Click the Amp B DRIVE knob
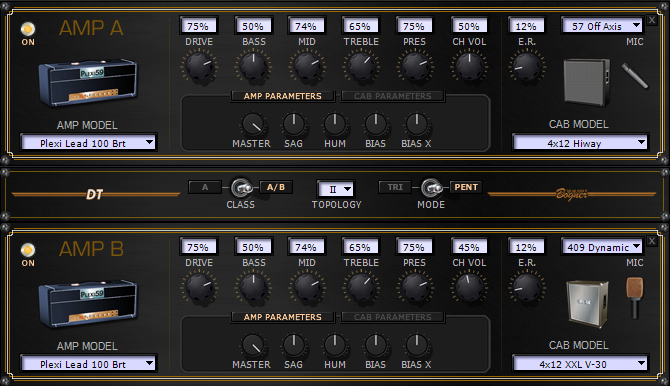Screen dimensions: 670x386 click(199, 287)
